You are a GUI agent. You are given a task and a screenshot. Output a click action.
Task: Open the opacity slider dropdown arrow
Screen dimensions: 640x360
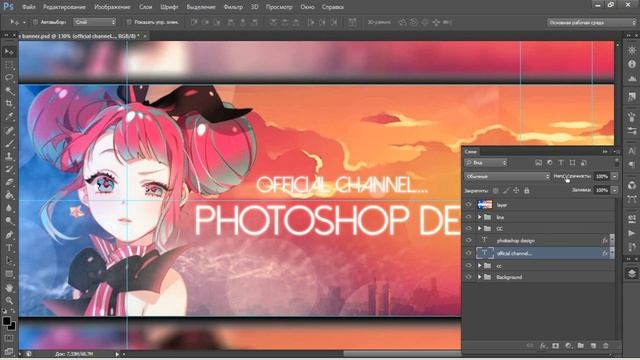[x=614, y=176]
